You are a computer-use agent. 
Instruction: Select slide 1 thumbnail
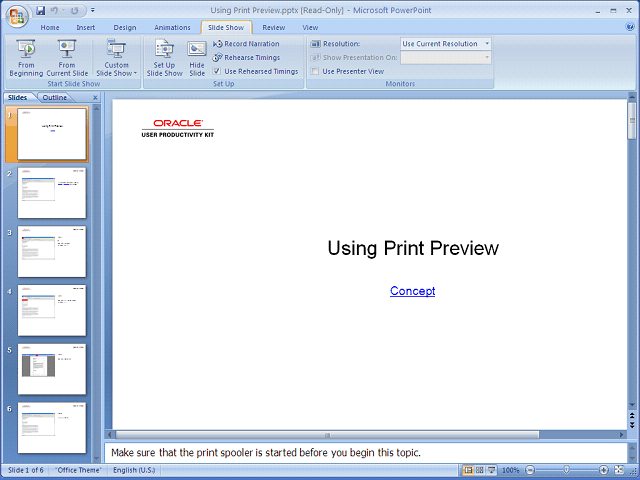52,134
